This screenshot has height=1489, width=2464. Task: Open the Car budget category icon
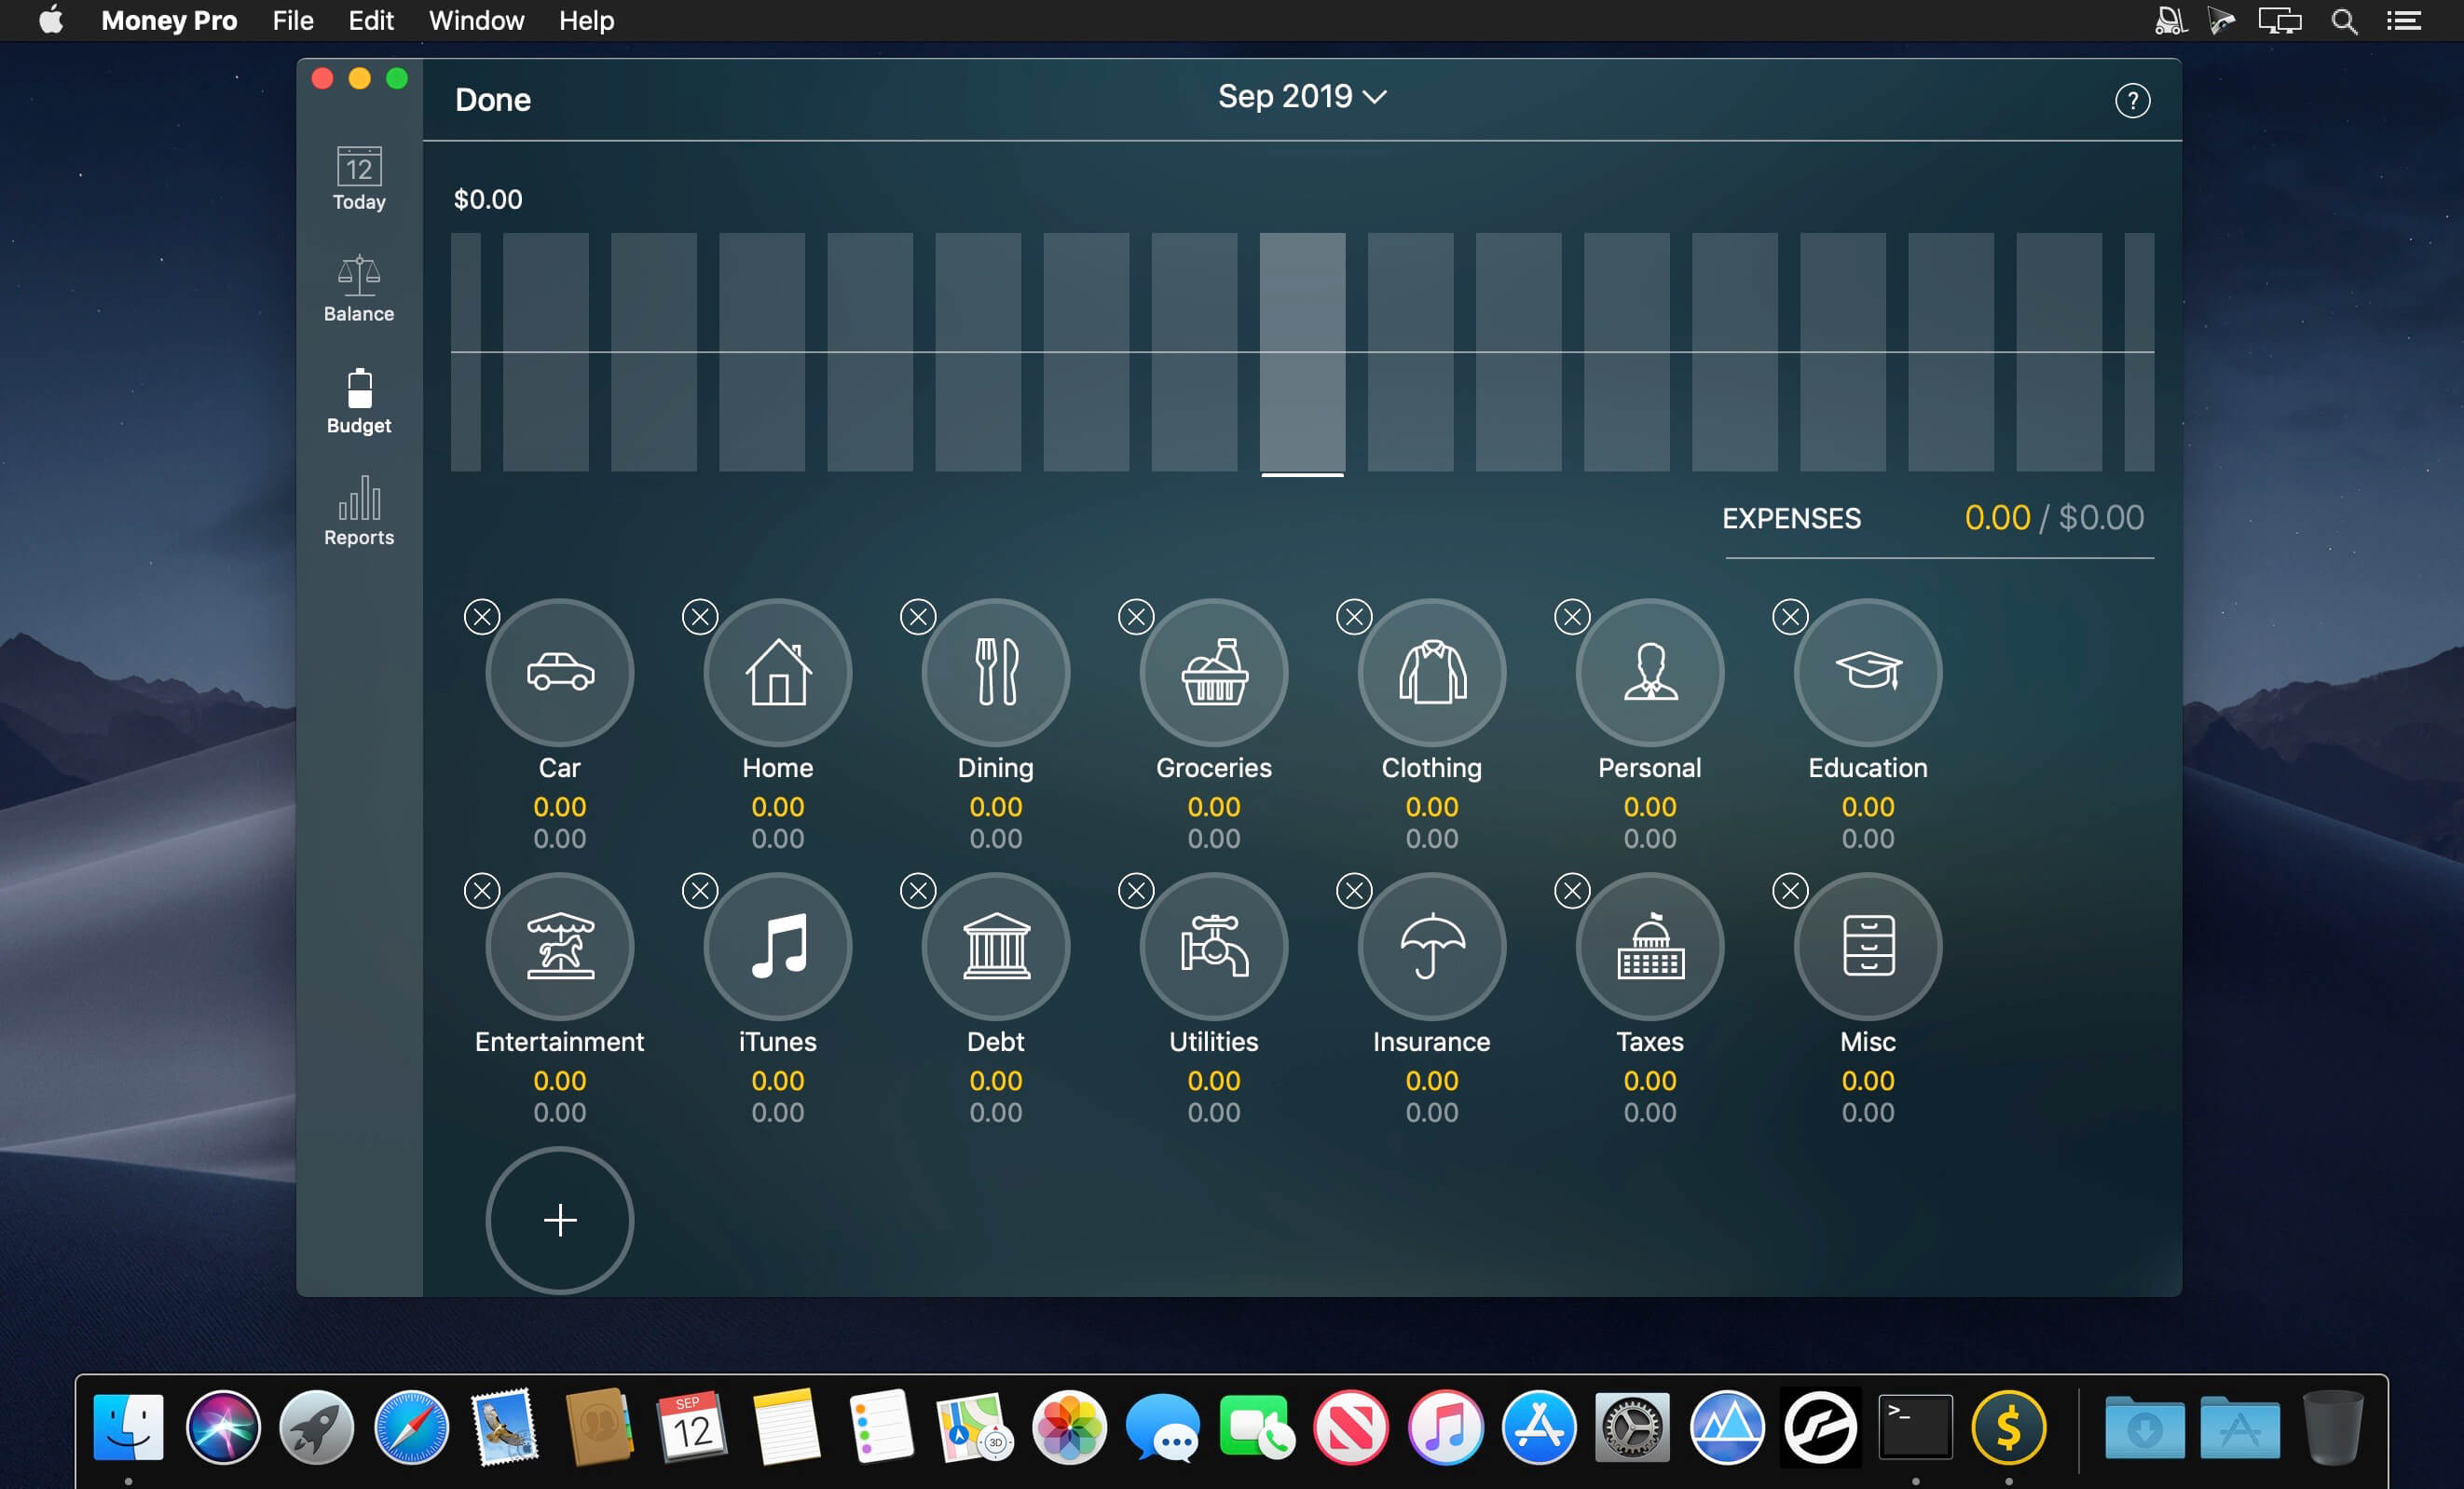coord(559,672)
